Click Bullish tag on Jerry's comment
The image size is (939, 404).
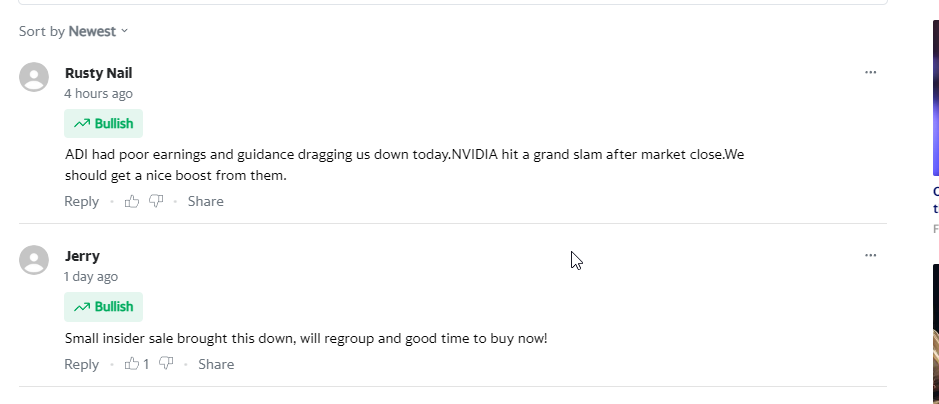pyautogui.click(x=104, y=307)
